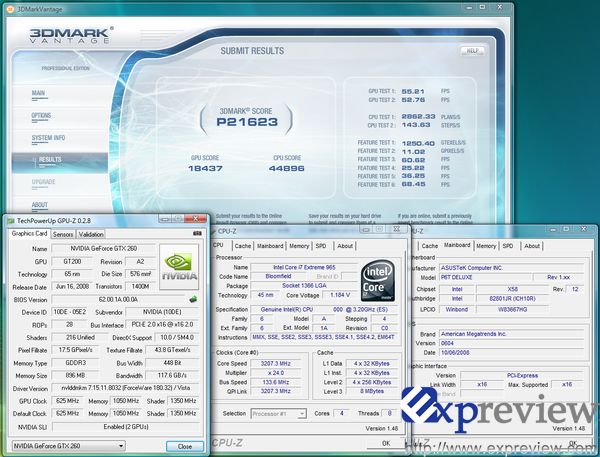Open the MAIN section in 3DMark Vantage
Image resolution: width=600 pixels, height=457 pixels.
38,93
